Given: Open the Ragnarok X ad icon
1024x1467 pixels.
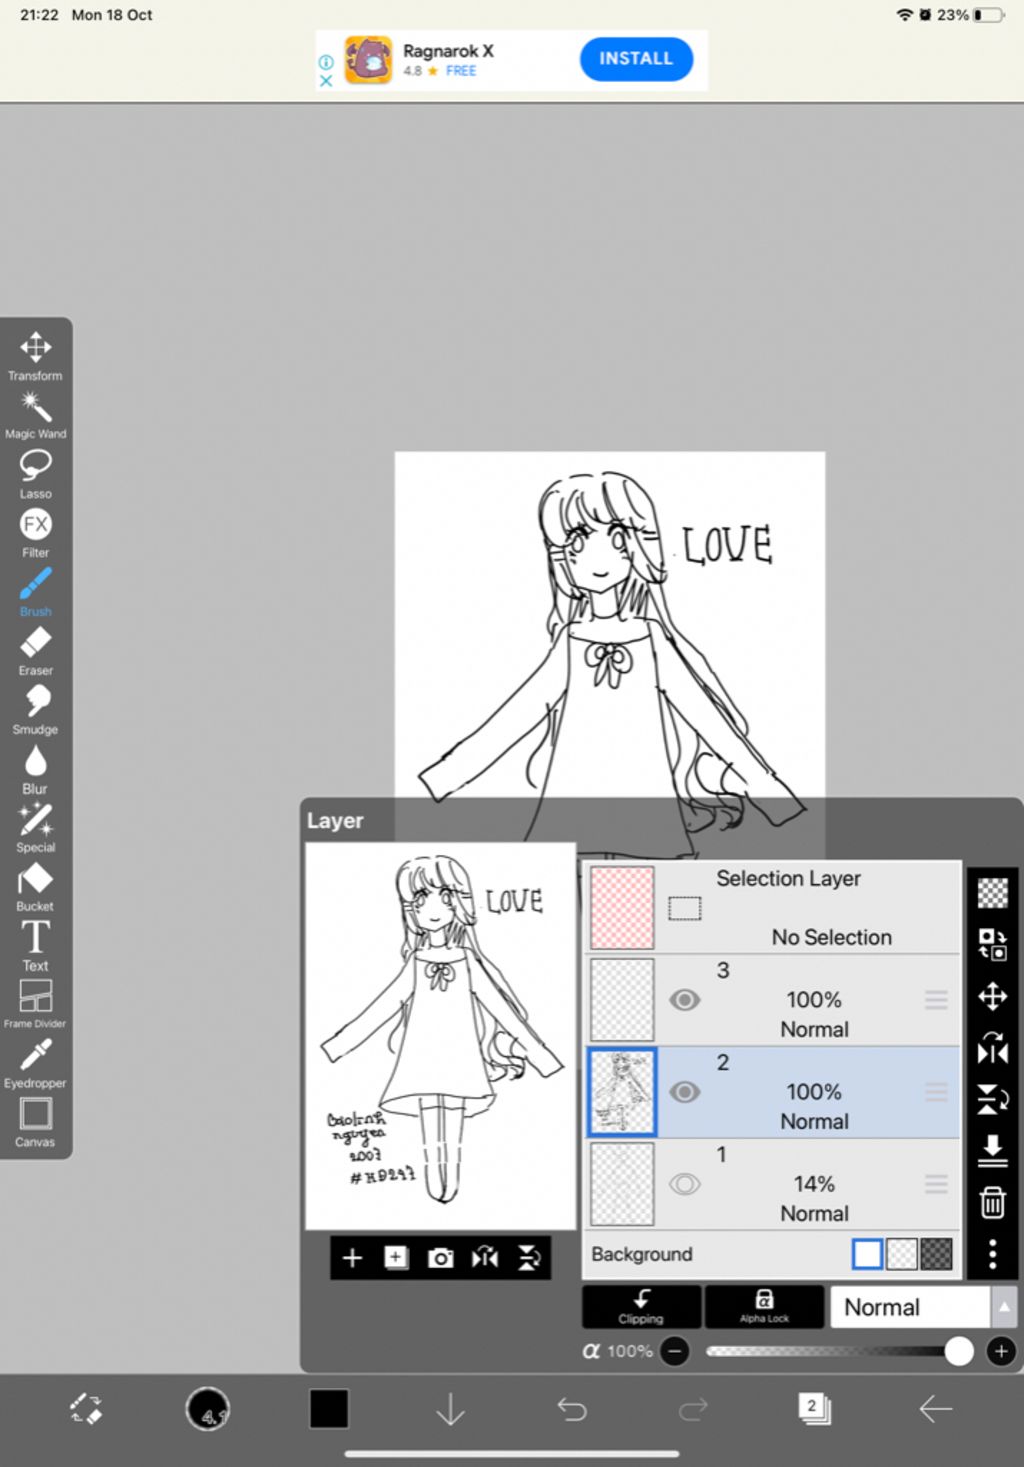Looking at the screenshot, I should coord(368,60).
